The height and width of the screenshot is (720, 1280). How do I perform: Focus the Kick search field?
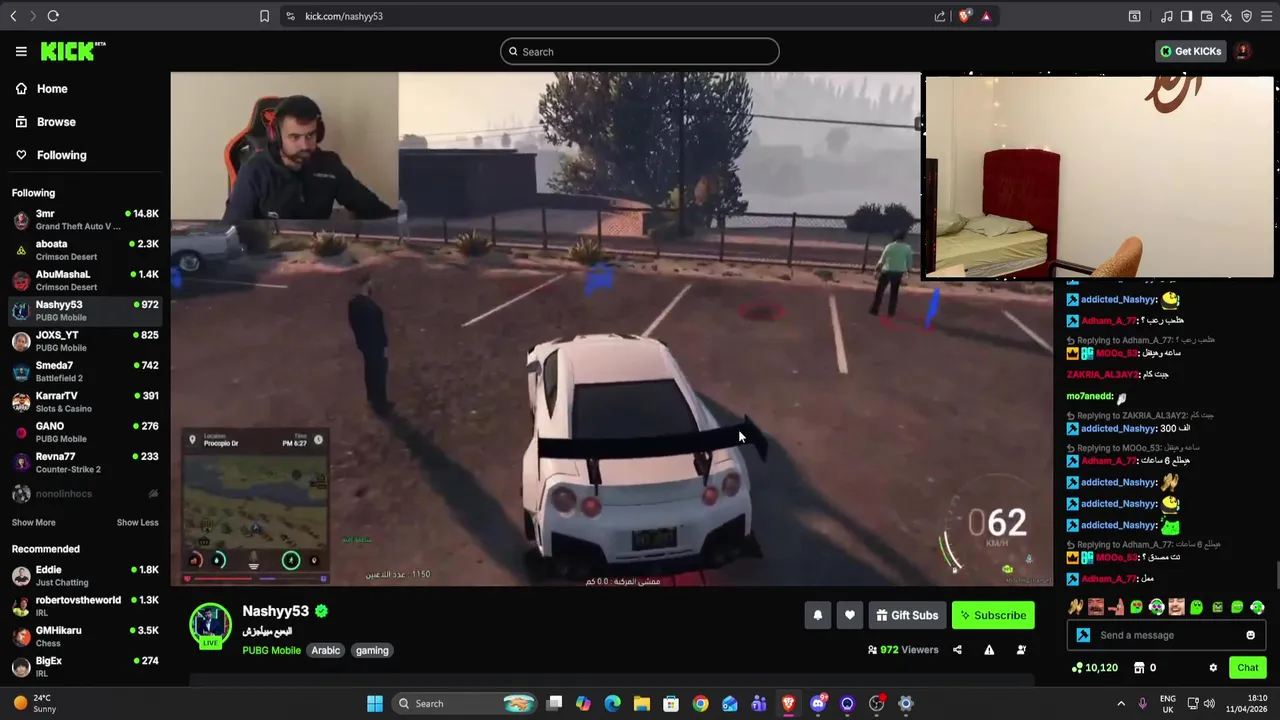640,52
